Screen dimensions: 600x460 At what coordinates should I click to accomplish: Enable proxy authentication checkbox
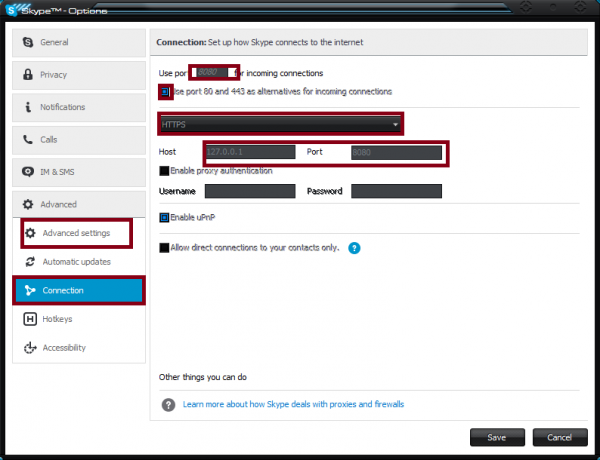164,171
